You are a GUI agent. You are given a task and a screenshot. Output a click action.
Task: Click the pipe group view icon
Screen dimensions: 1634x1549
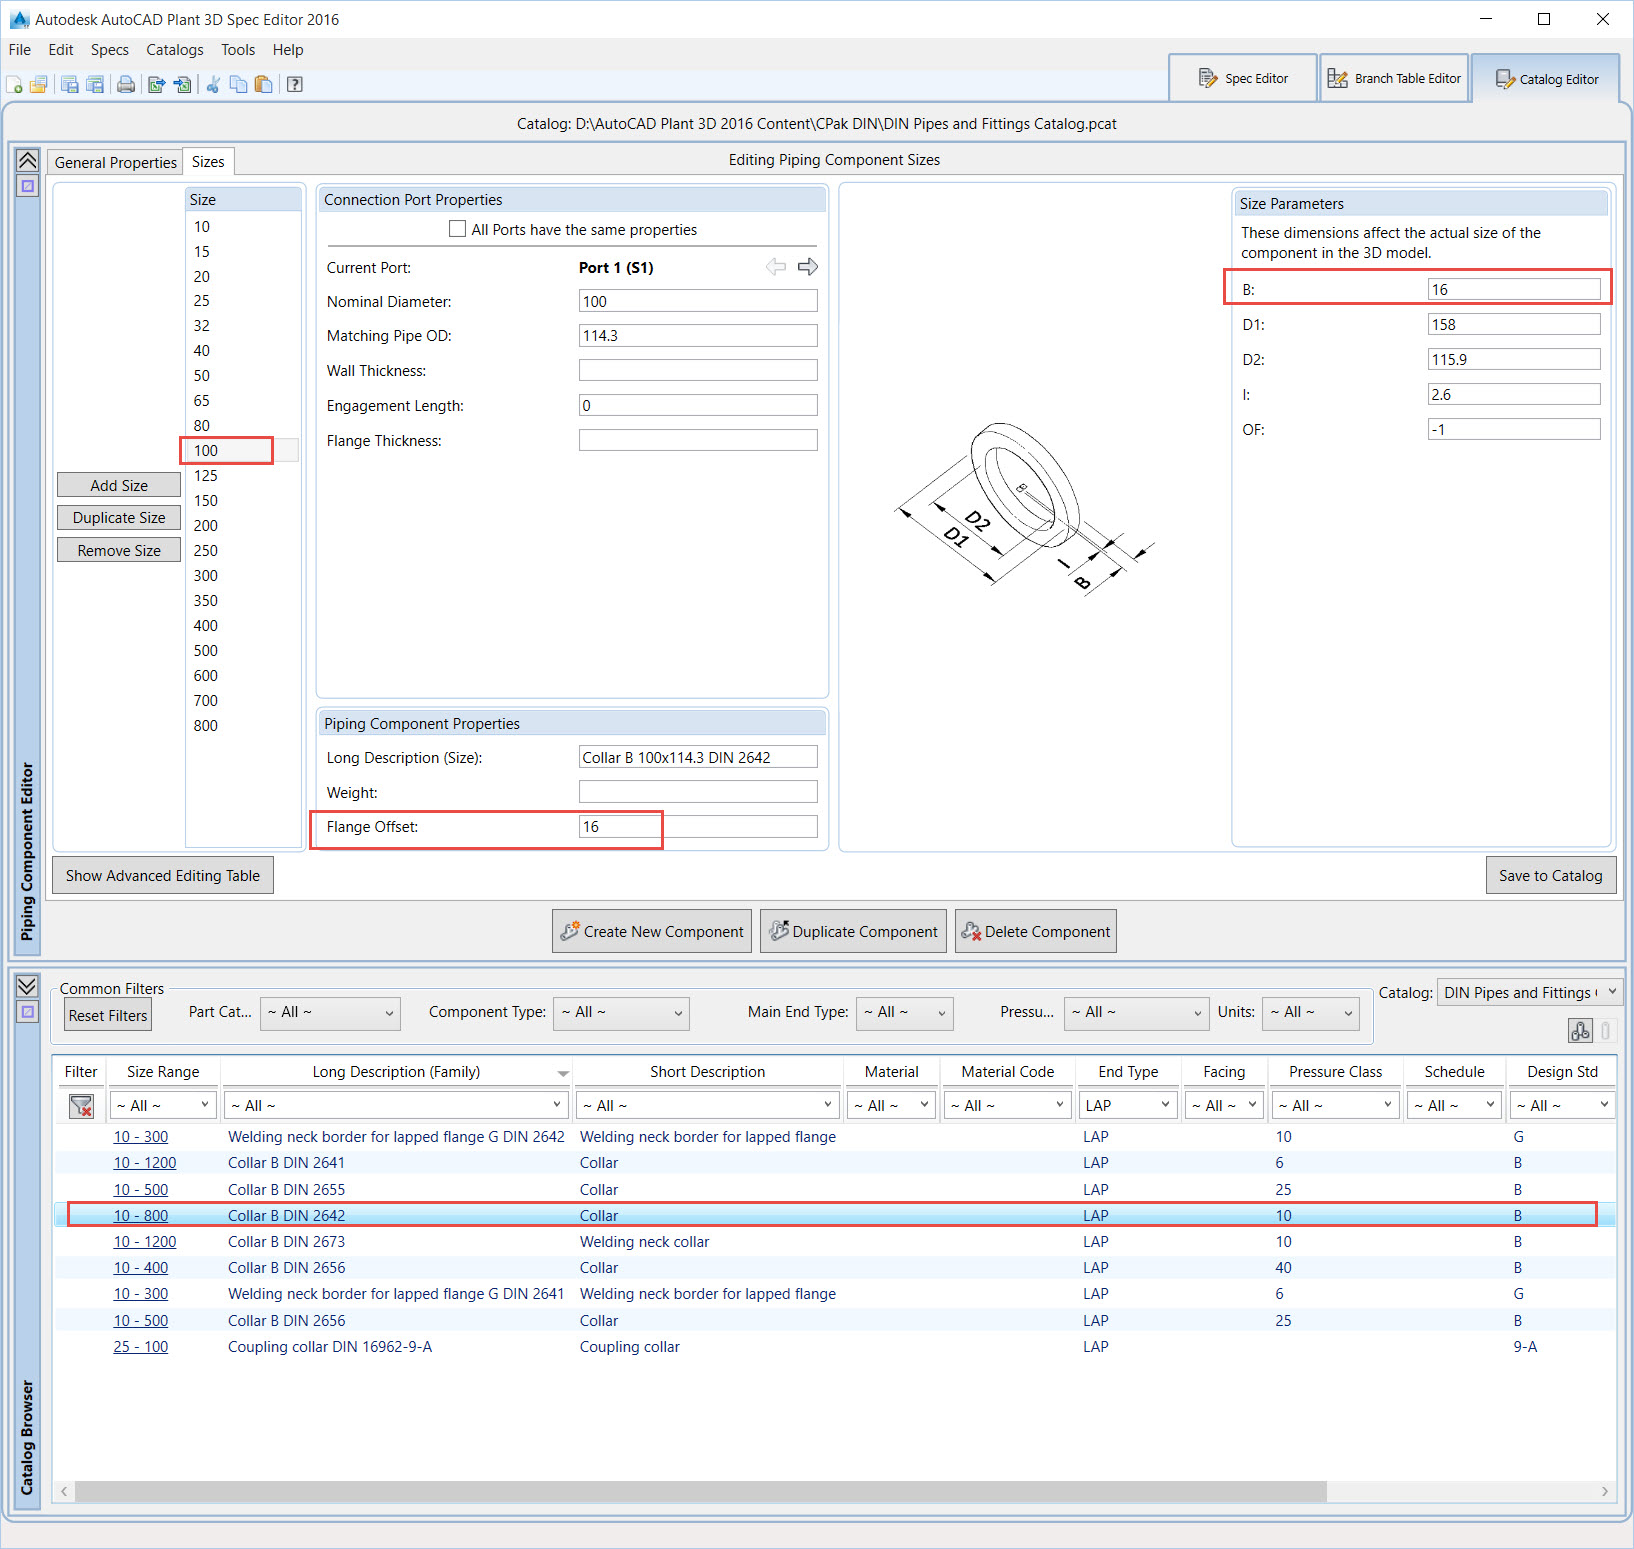coord(1580,1030)
